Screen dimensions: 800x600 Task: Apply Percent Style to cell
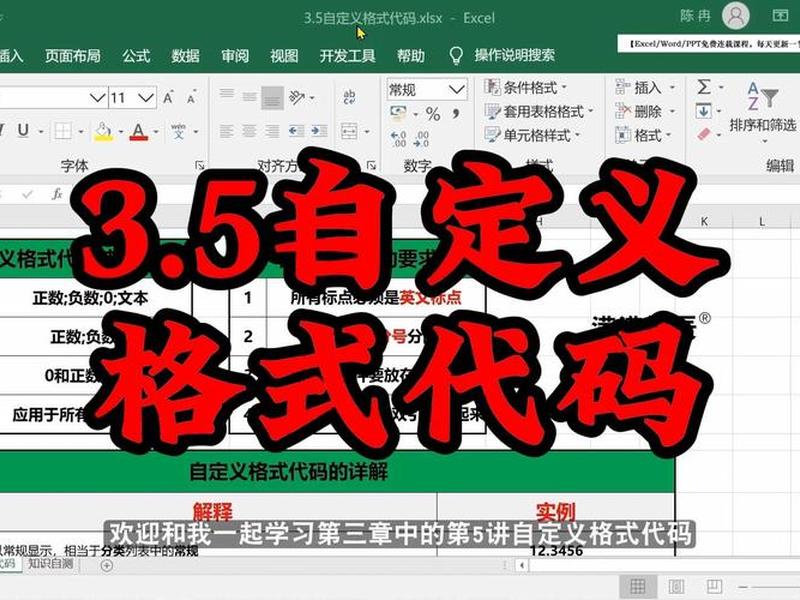[x=433, y=113]
